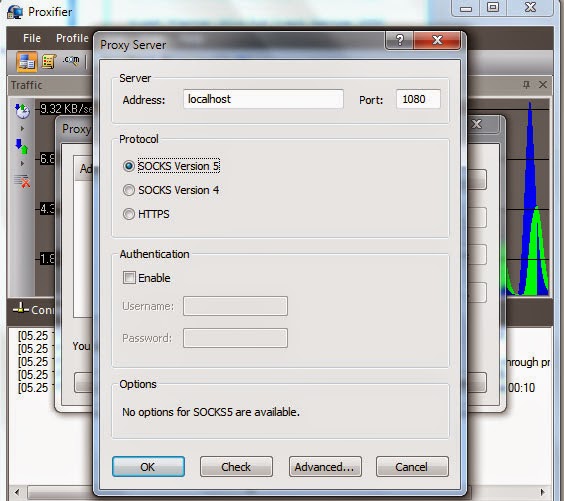This screenshot has width=564, height=501.
Task: Close the Proxy Server dialog
Action: click(x=437, y=40)
